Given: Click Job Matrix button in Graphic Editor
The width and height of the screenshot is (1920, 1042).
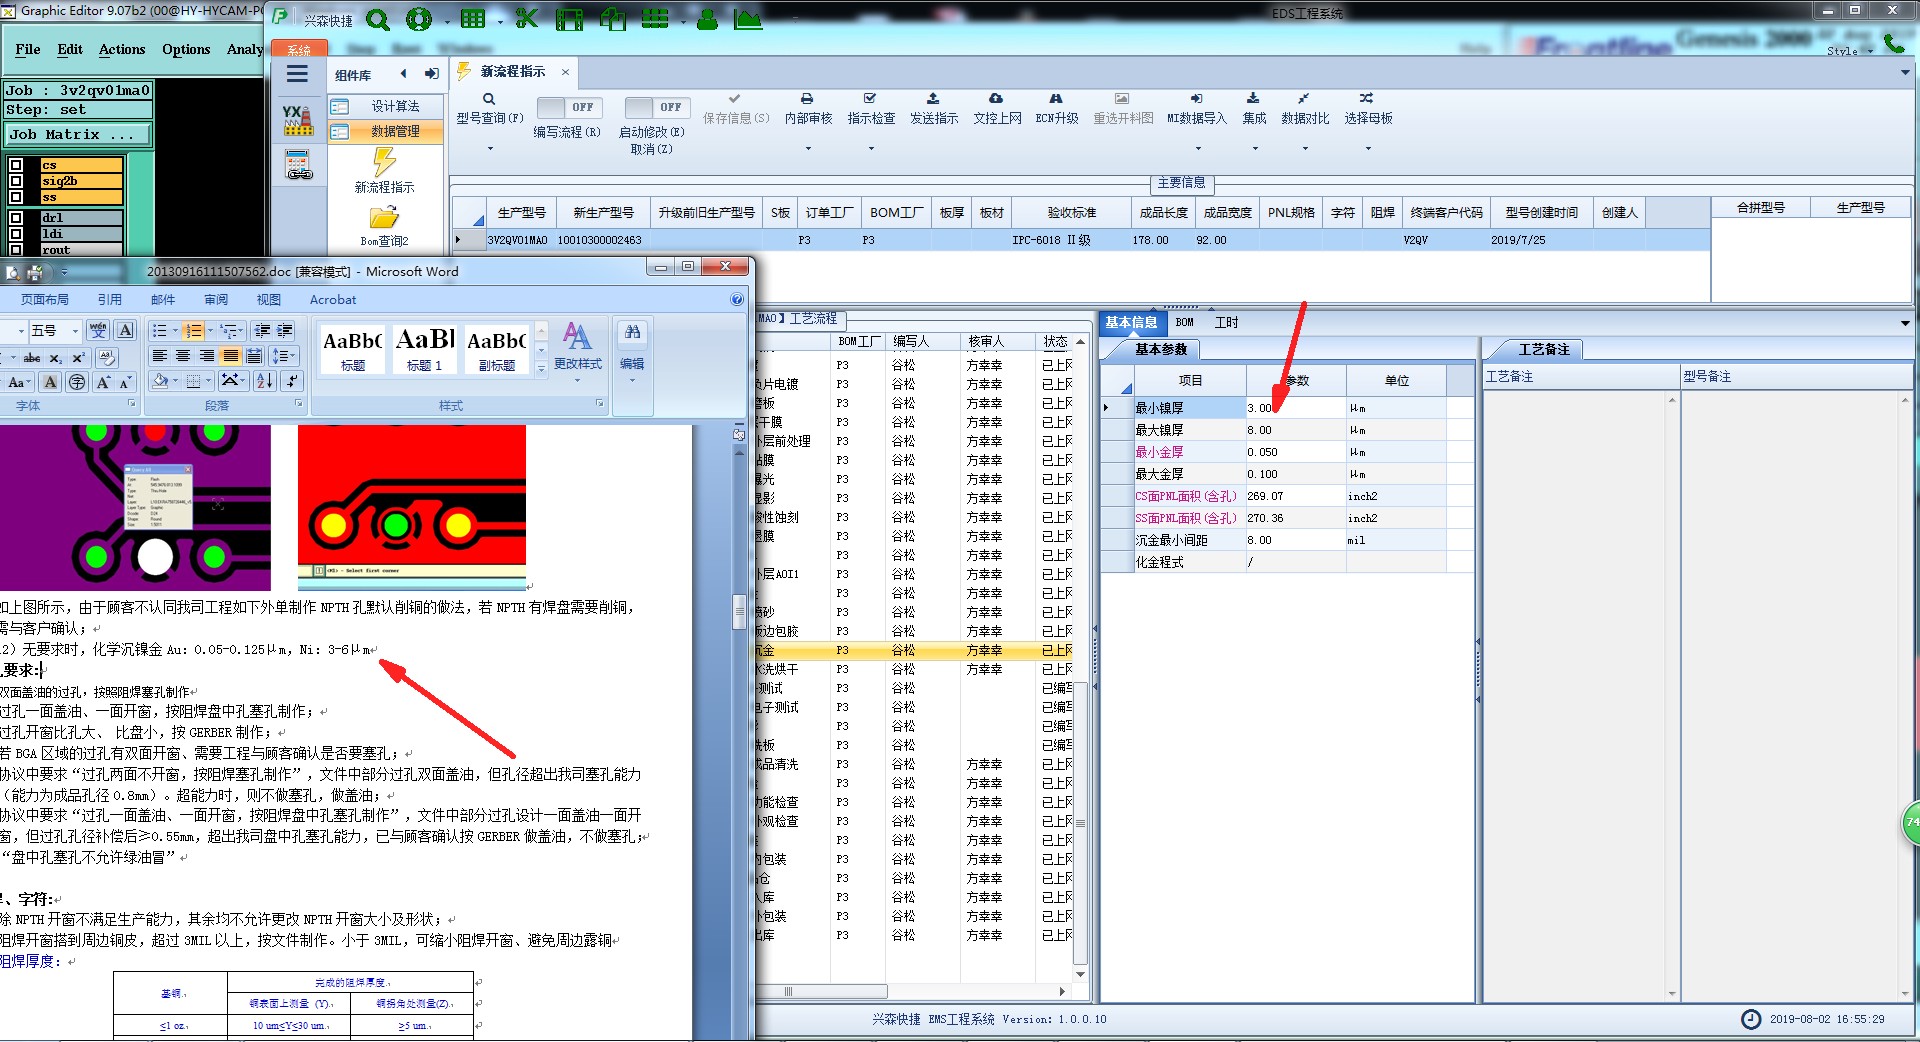Looking at the screenshot, I should click(79, 134).
